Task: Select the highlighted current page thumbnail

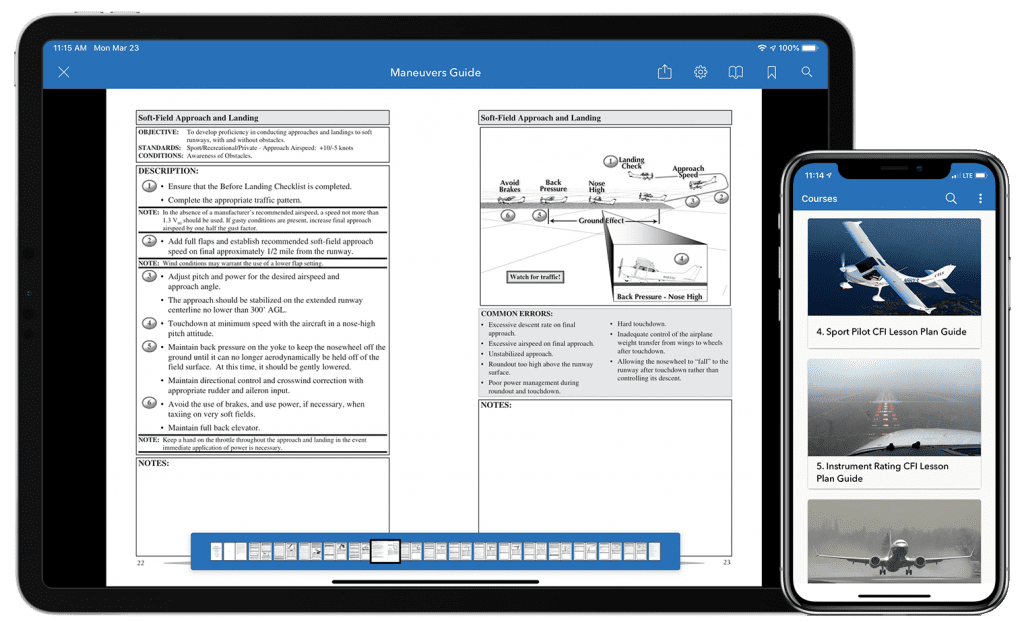Action: tap(385, 550)
